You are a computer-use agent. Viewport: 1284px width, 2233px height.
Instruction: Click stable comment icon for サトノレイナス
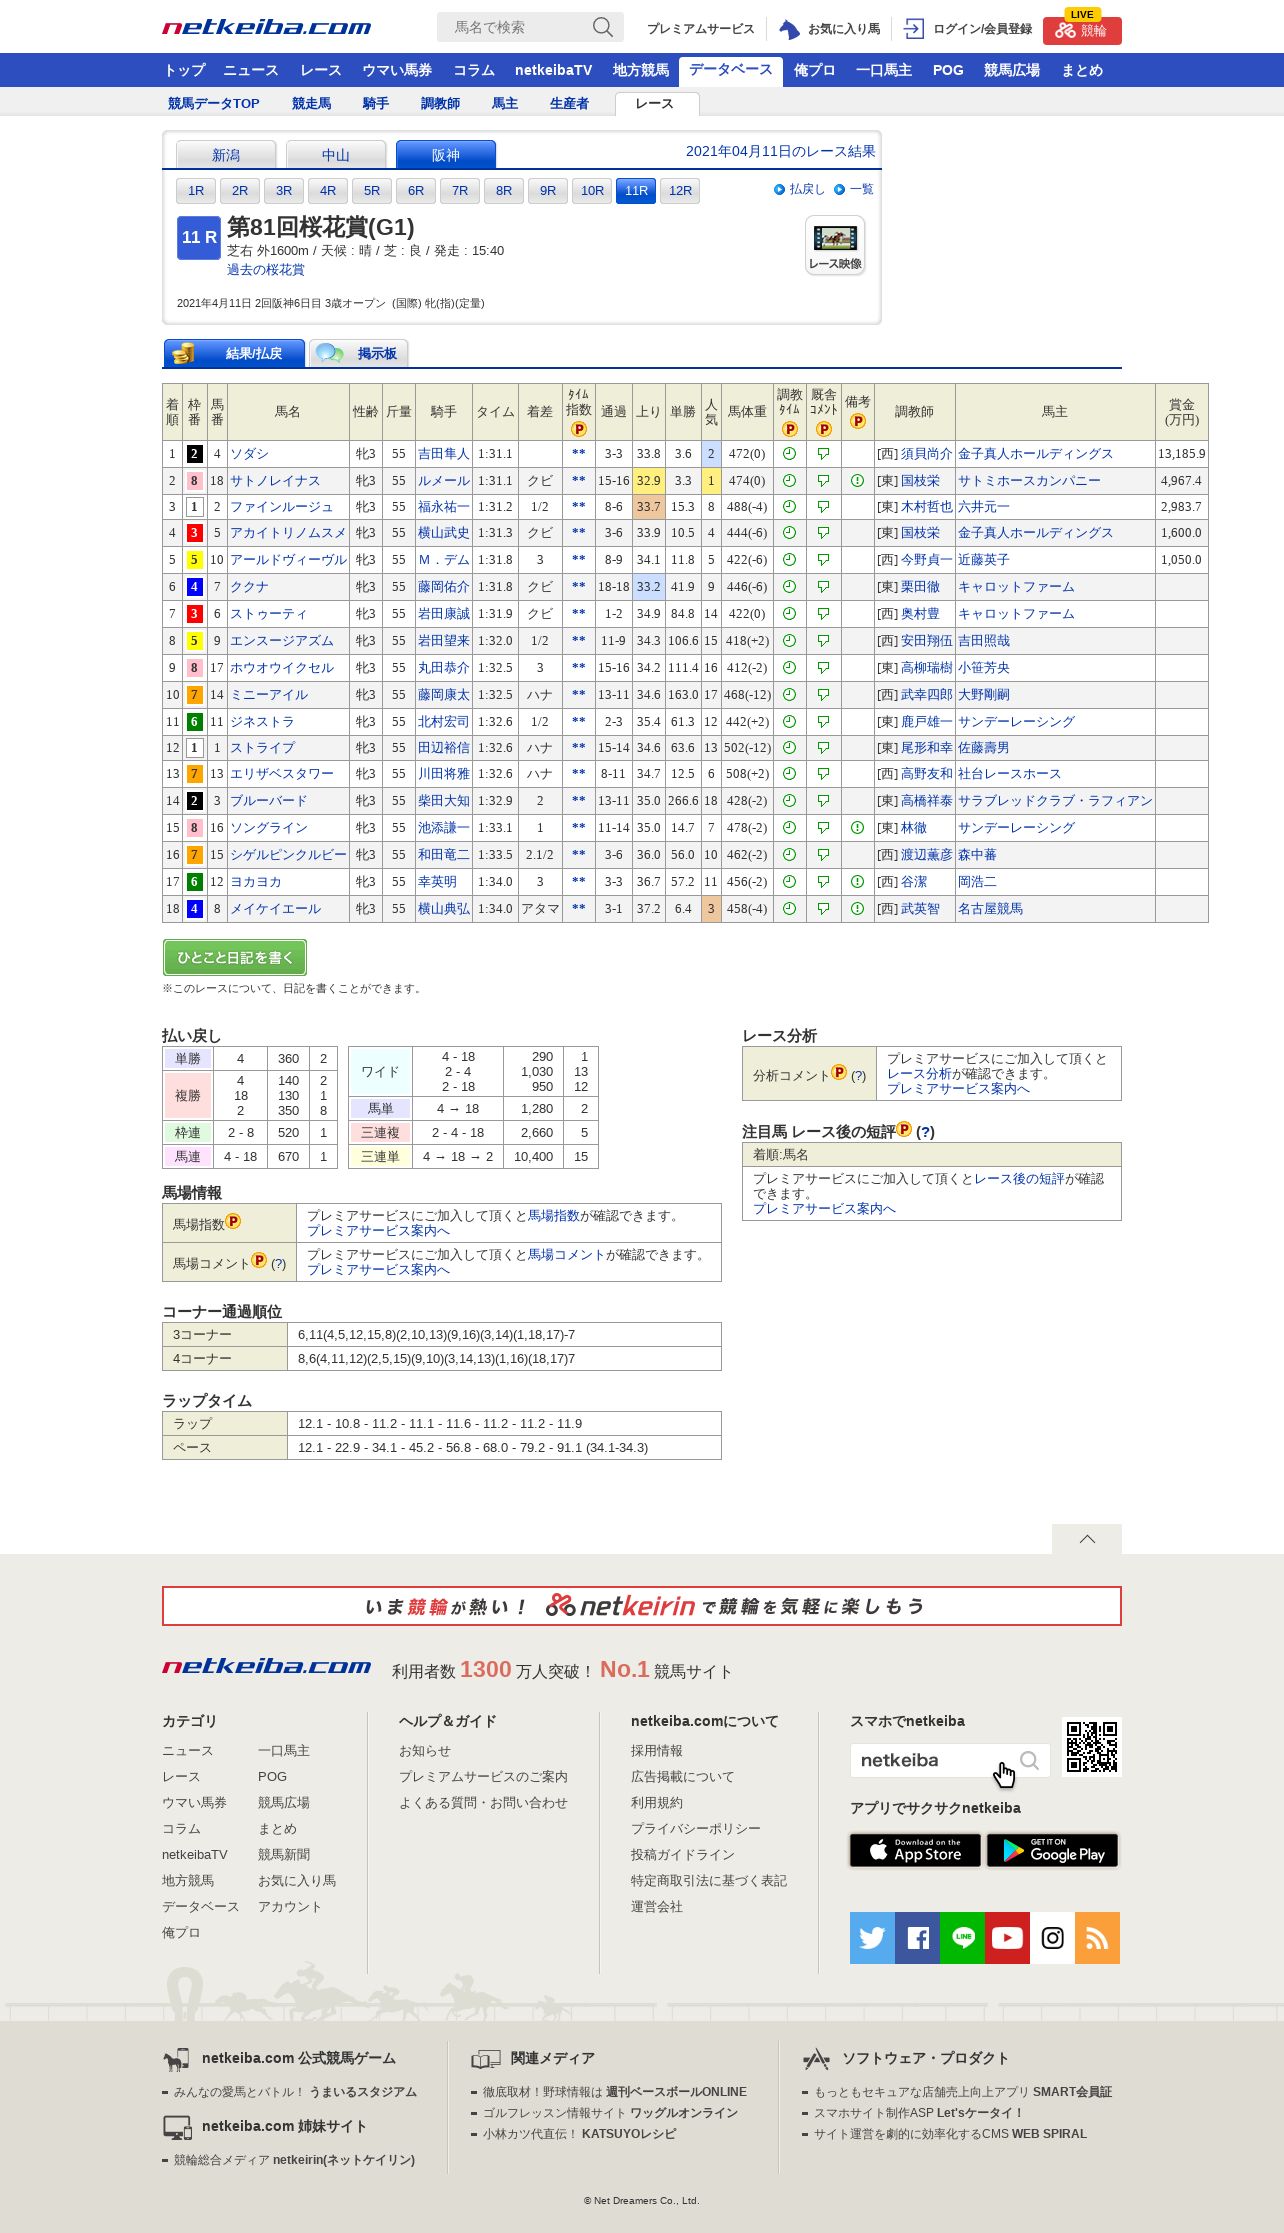(823, 481)
